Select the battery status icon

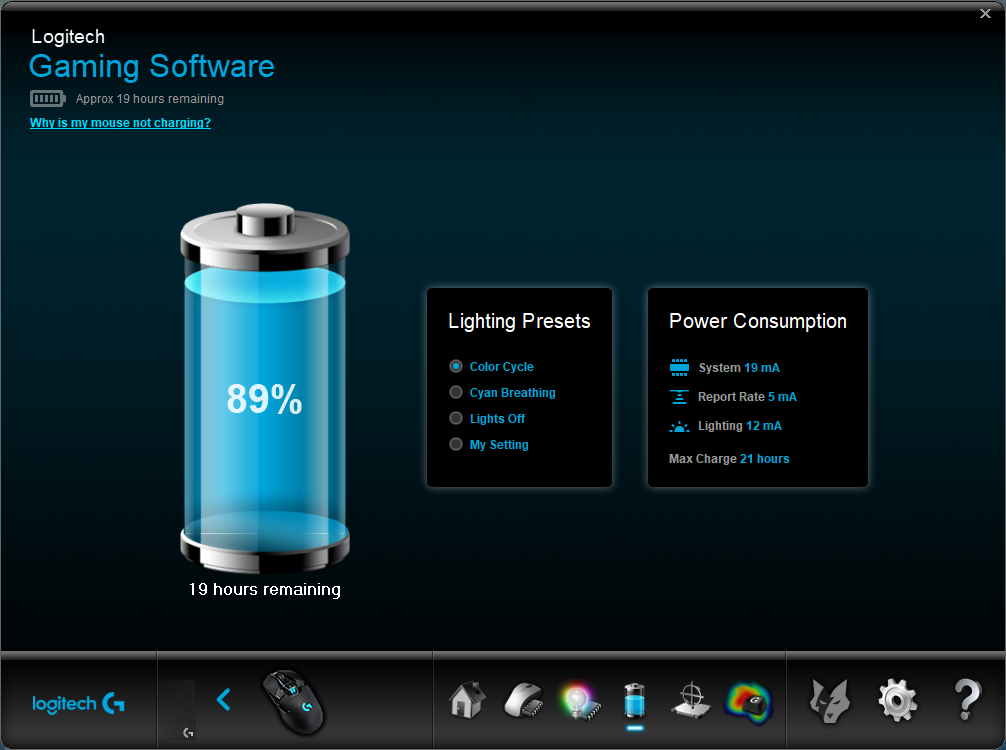point(635,700)
